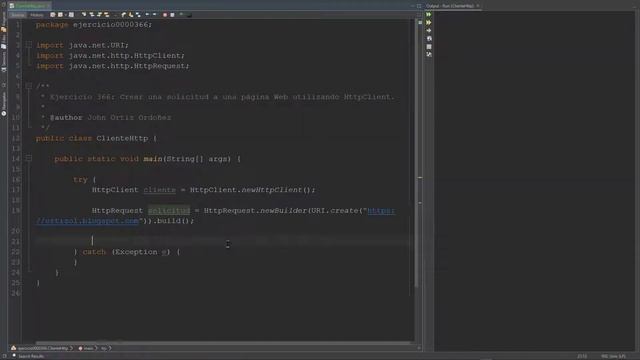Toggle Highlight Search in editor toolbar
Screen dimensions: 640x360
pyautogui.click(x=107, y=15)
